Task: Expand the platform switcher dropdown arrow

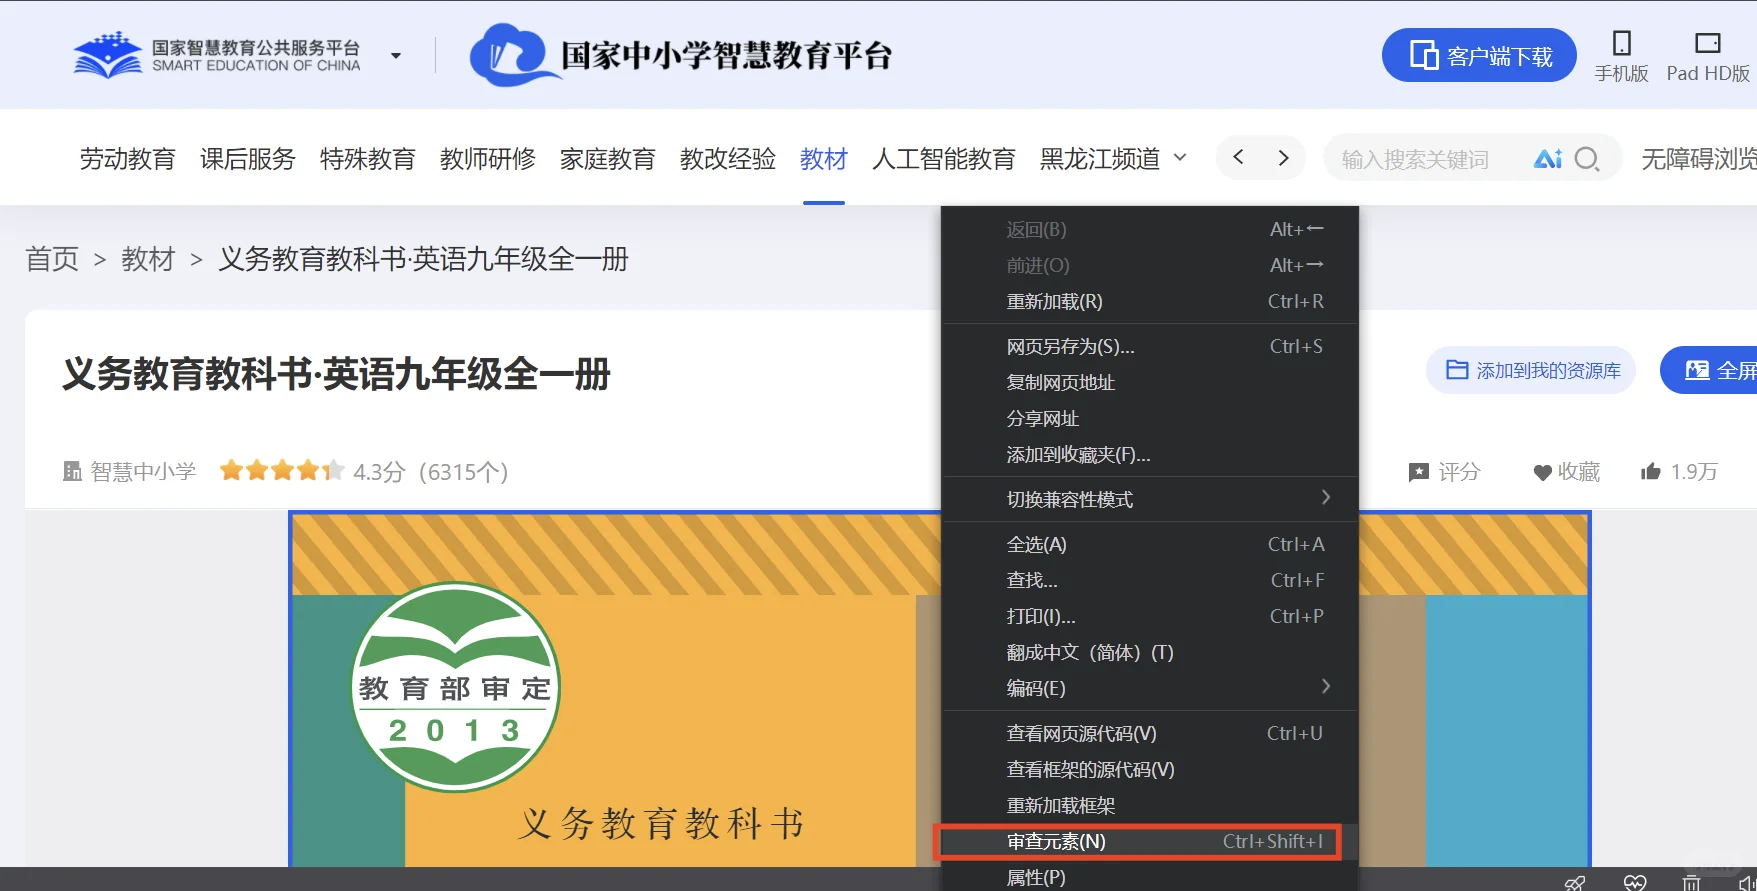Action: point(396,56)
